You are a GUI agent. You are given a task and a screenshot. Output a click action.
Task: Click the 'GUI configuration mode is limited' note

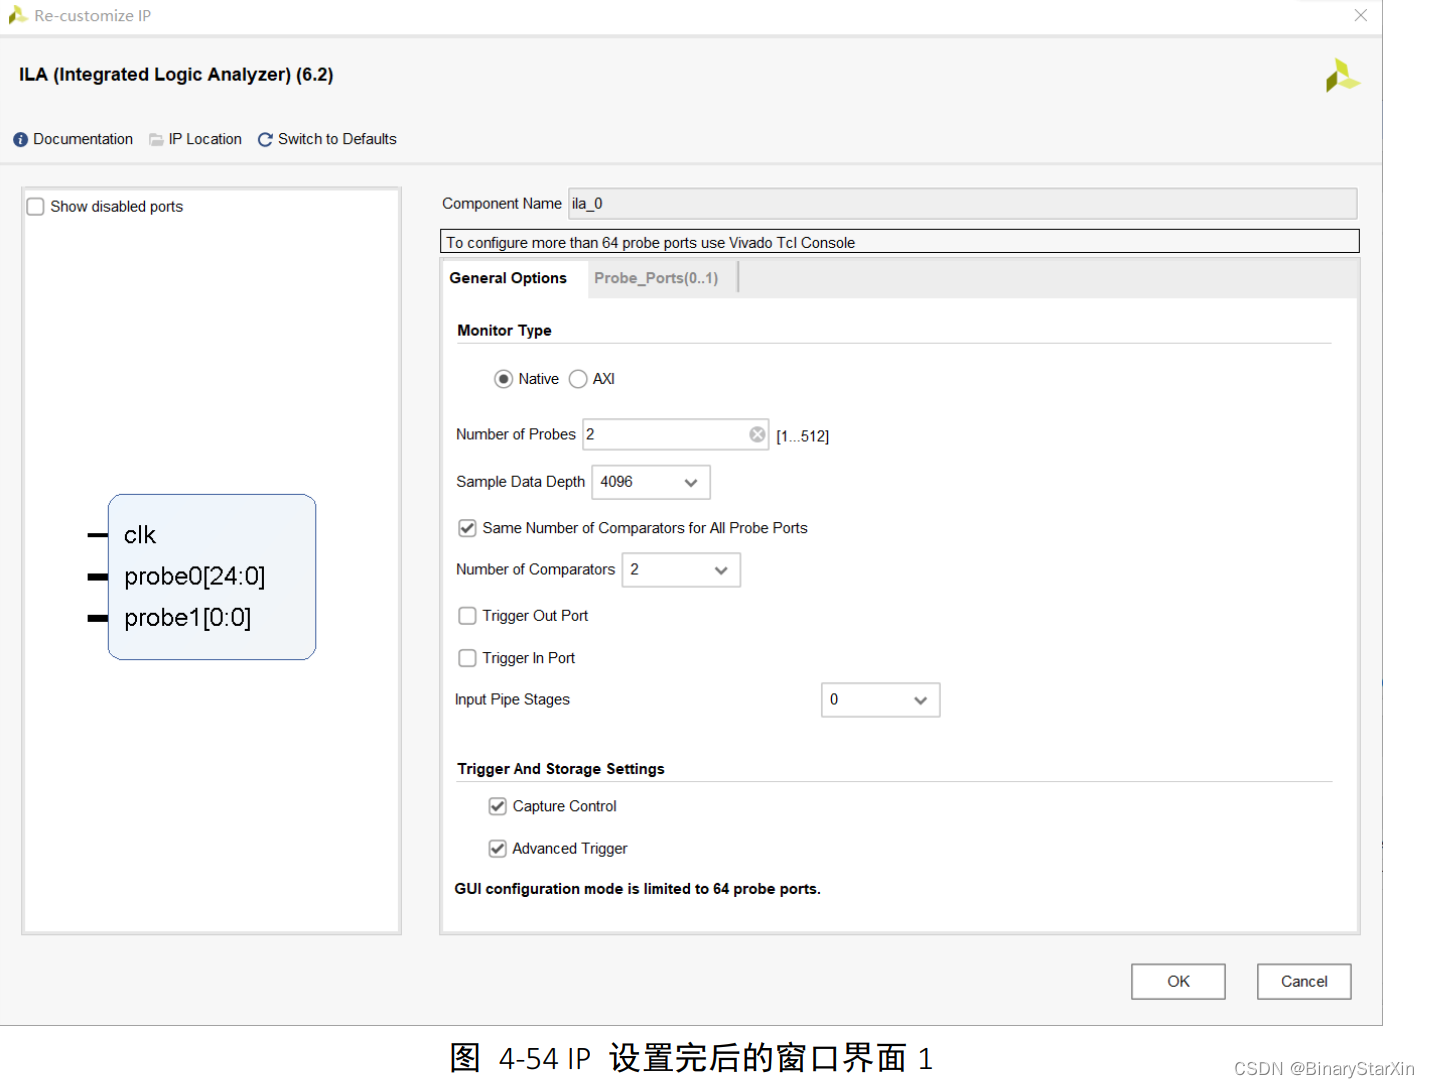click(x=637, y=889)
